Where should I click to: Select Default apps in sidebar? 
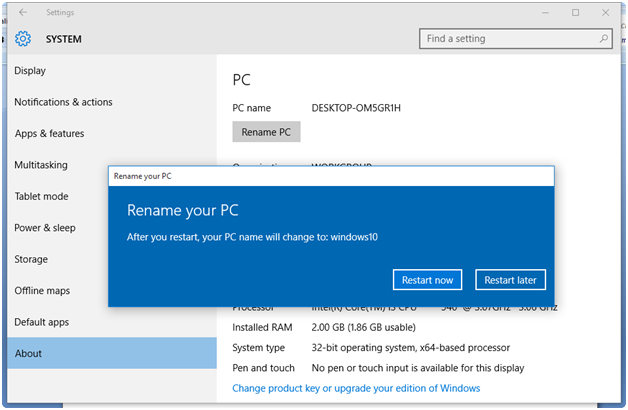42,322
